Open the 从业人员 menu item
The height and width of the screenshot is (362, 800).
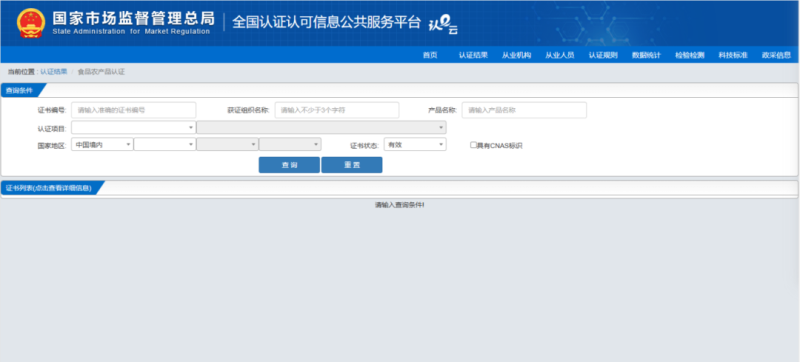coord(560,55)
